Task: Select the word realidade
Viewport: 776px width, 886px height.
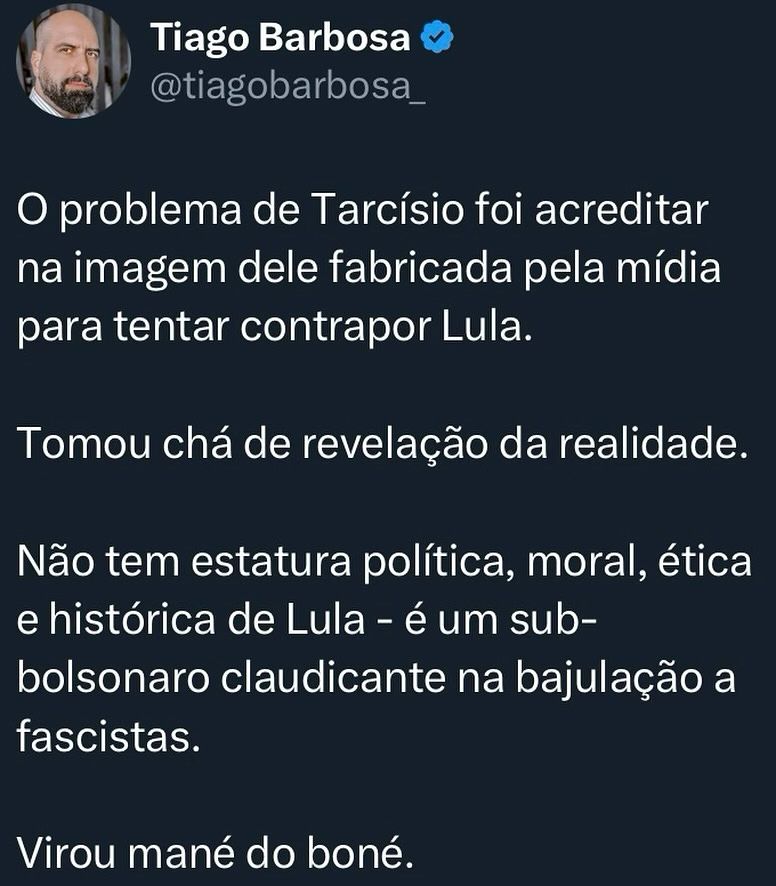Action: click(653, 444)
